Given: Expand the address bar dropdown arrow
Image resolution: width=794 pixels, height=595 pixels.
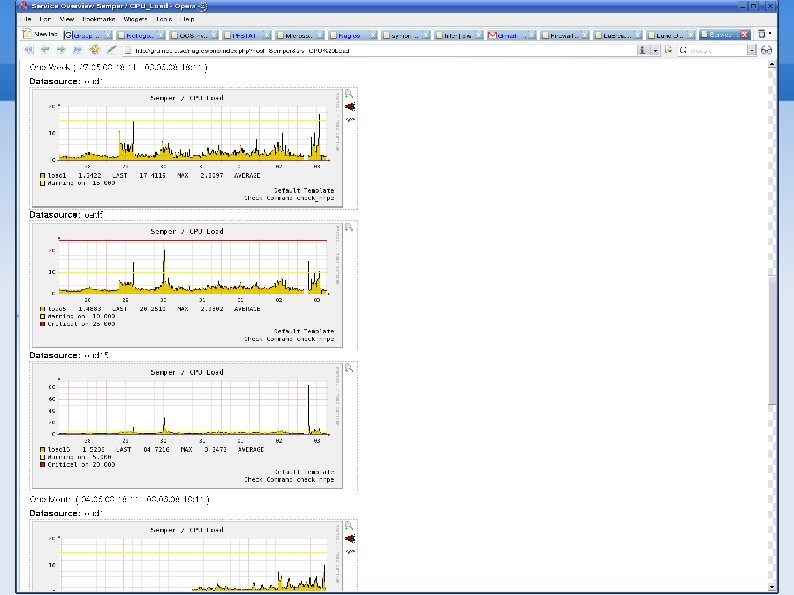Looking at the screenshot, I should pos(655,50).
